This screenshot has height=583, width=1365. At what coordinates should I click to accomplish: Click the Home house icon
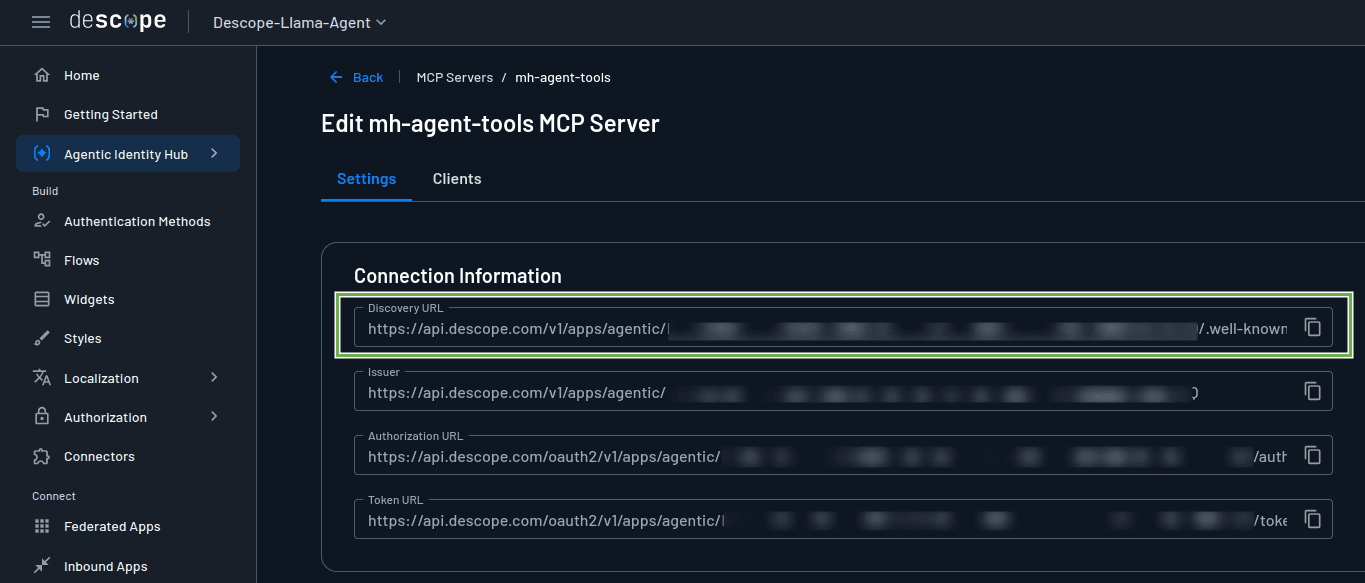click(42, 75)
